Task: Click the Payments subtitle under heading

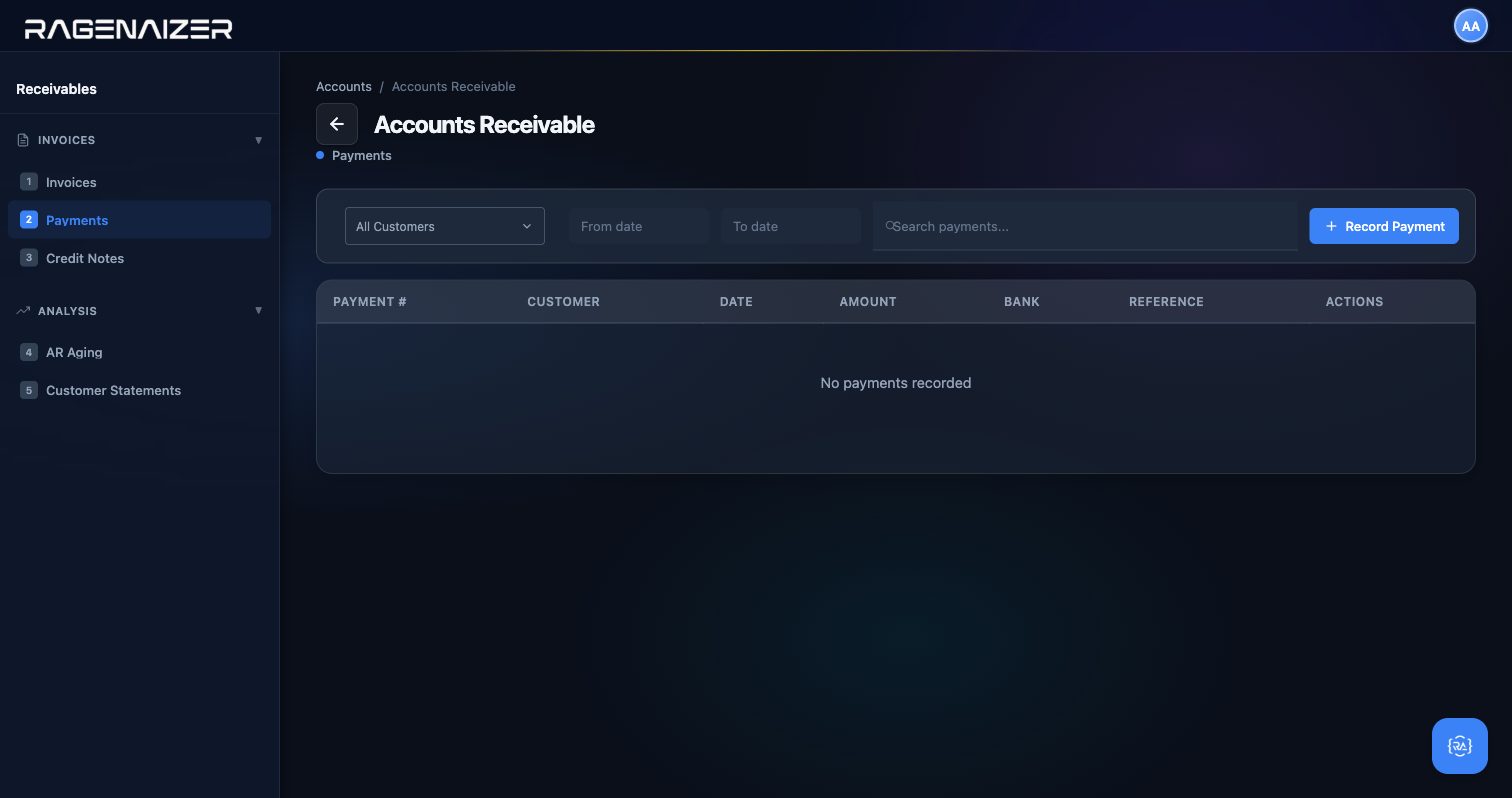Action: pyautogui.click(x=362, y=156)
